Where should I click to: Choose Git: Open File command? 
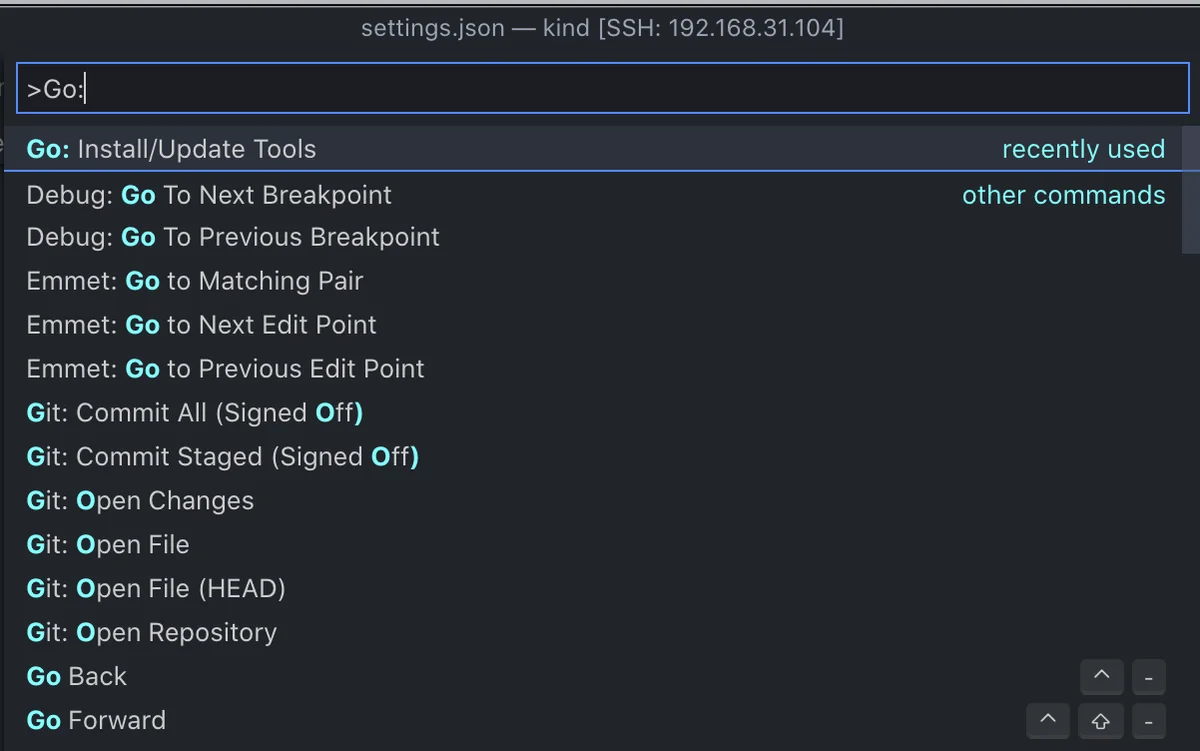click(x=592, y=545)
